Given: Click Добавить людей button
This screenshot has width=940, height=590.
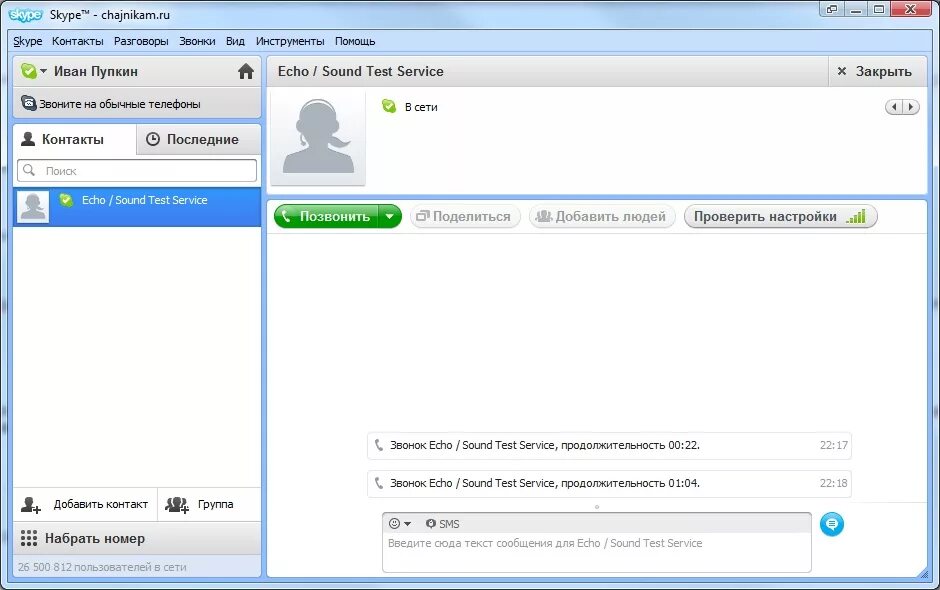Looking at the screenshot, I should click(x=602, y=216).
